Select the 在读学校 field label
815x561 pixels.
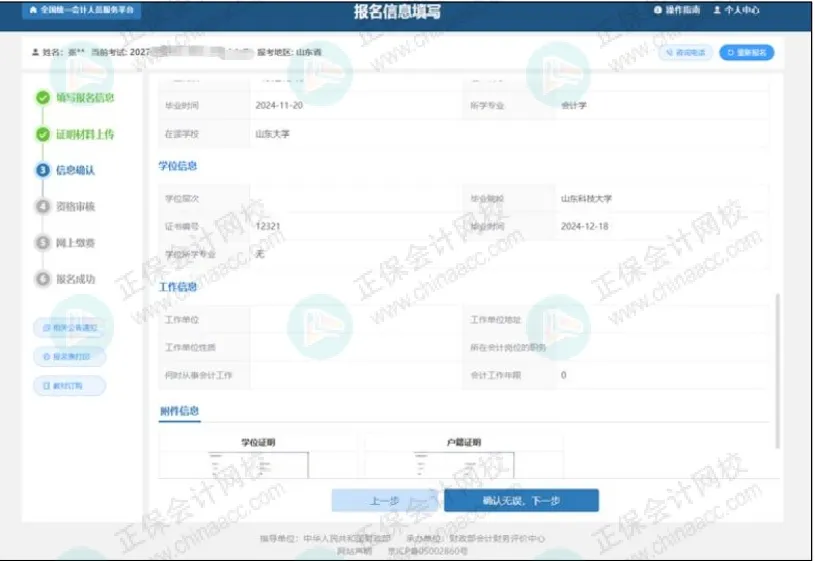tap(182, 134)
